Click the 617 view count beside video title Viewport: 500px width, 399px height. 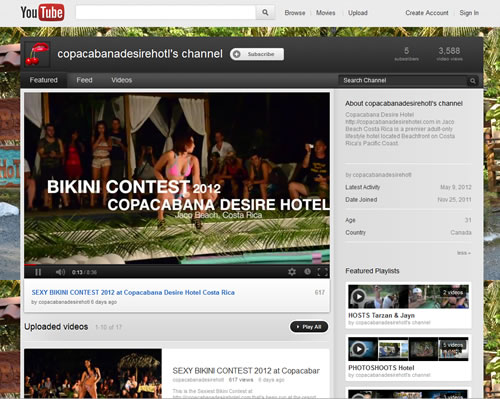pos(319,292)
